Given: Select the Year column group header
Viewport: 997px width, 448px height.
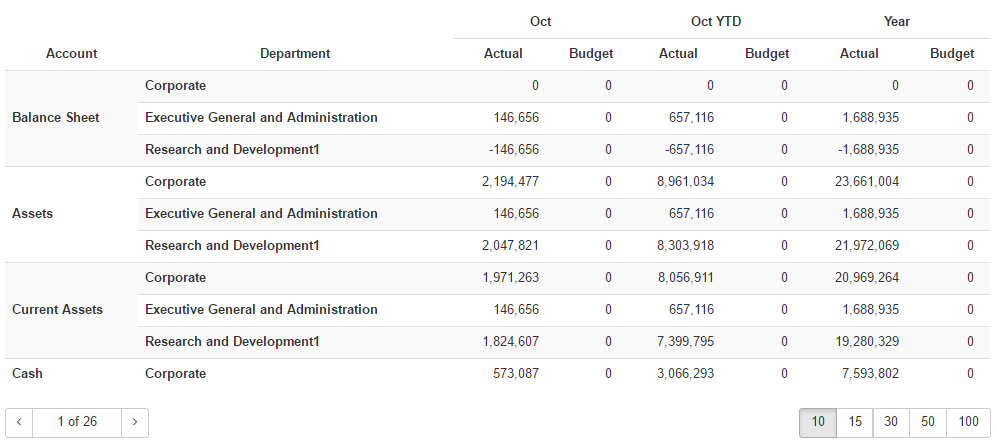Looking at the screenshot, I should click(x=897, y=21).
